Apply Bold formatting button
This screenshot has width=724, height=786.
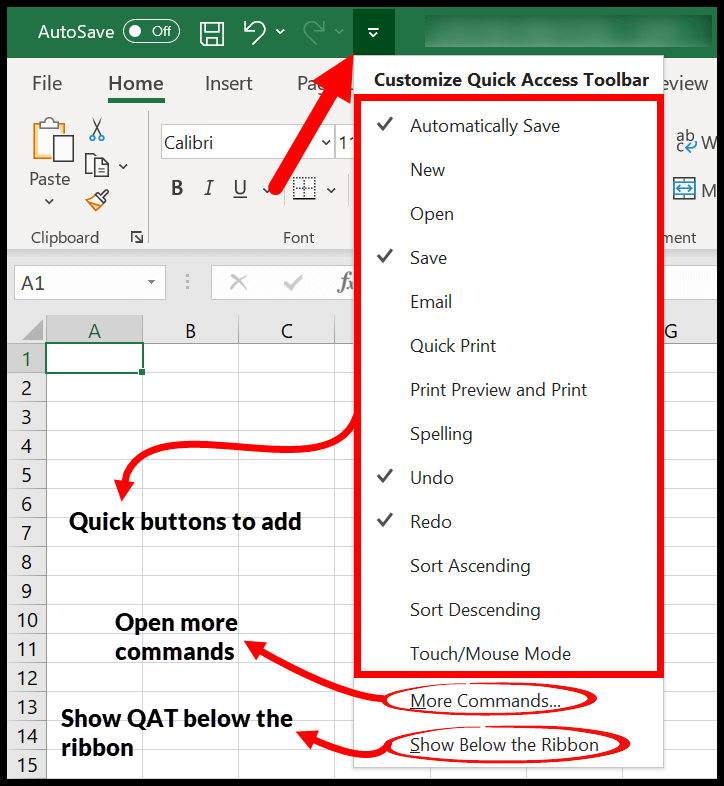[177, 188]
